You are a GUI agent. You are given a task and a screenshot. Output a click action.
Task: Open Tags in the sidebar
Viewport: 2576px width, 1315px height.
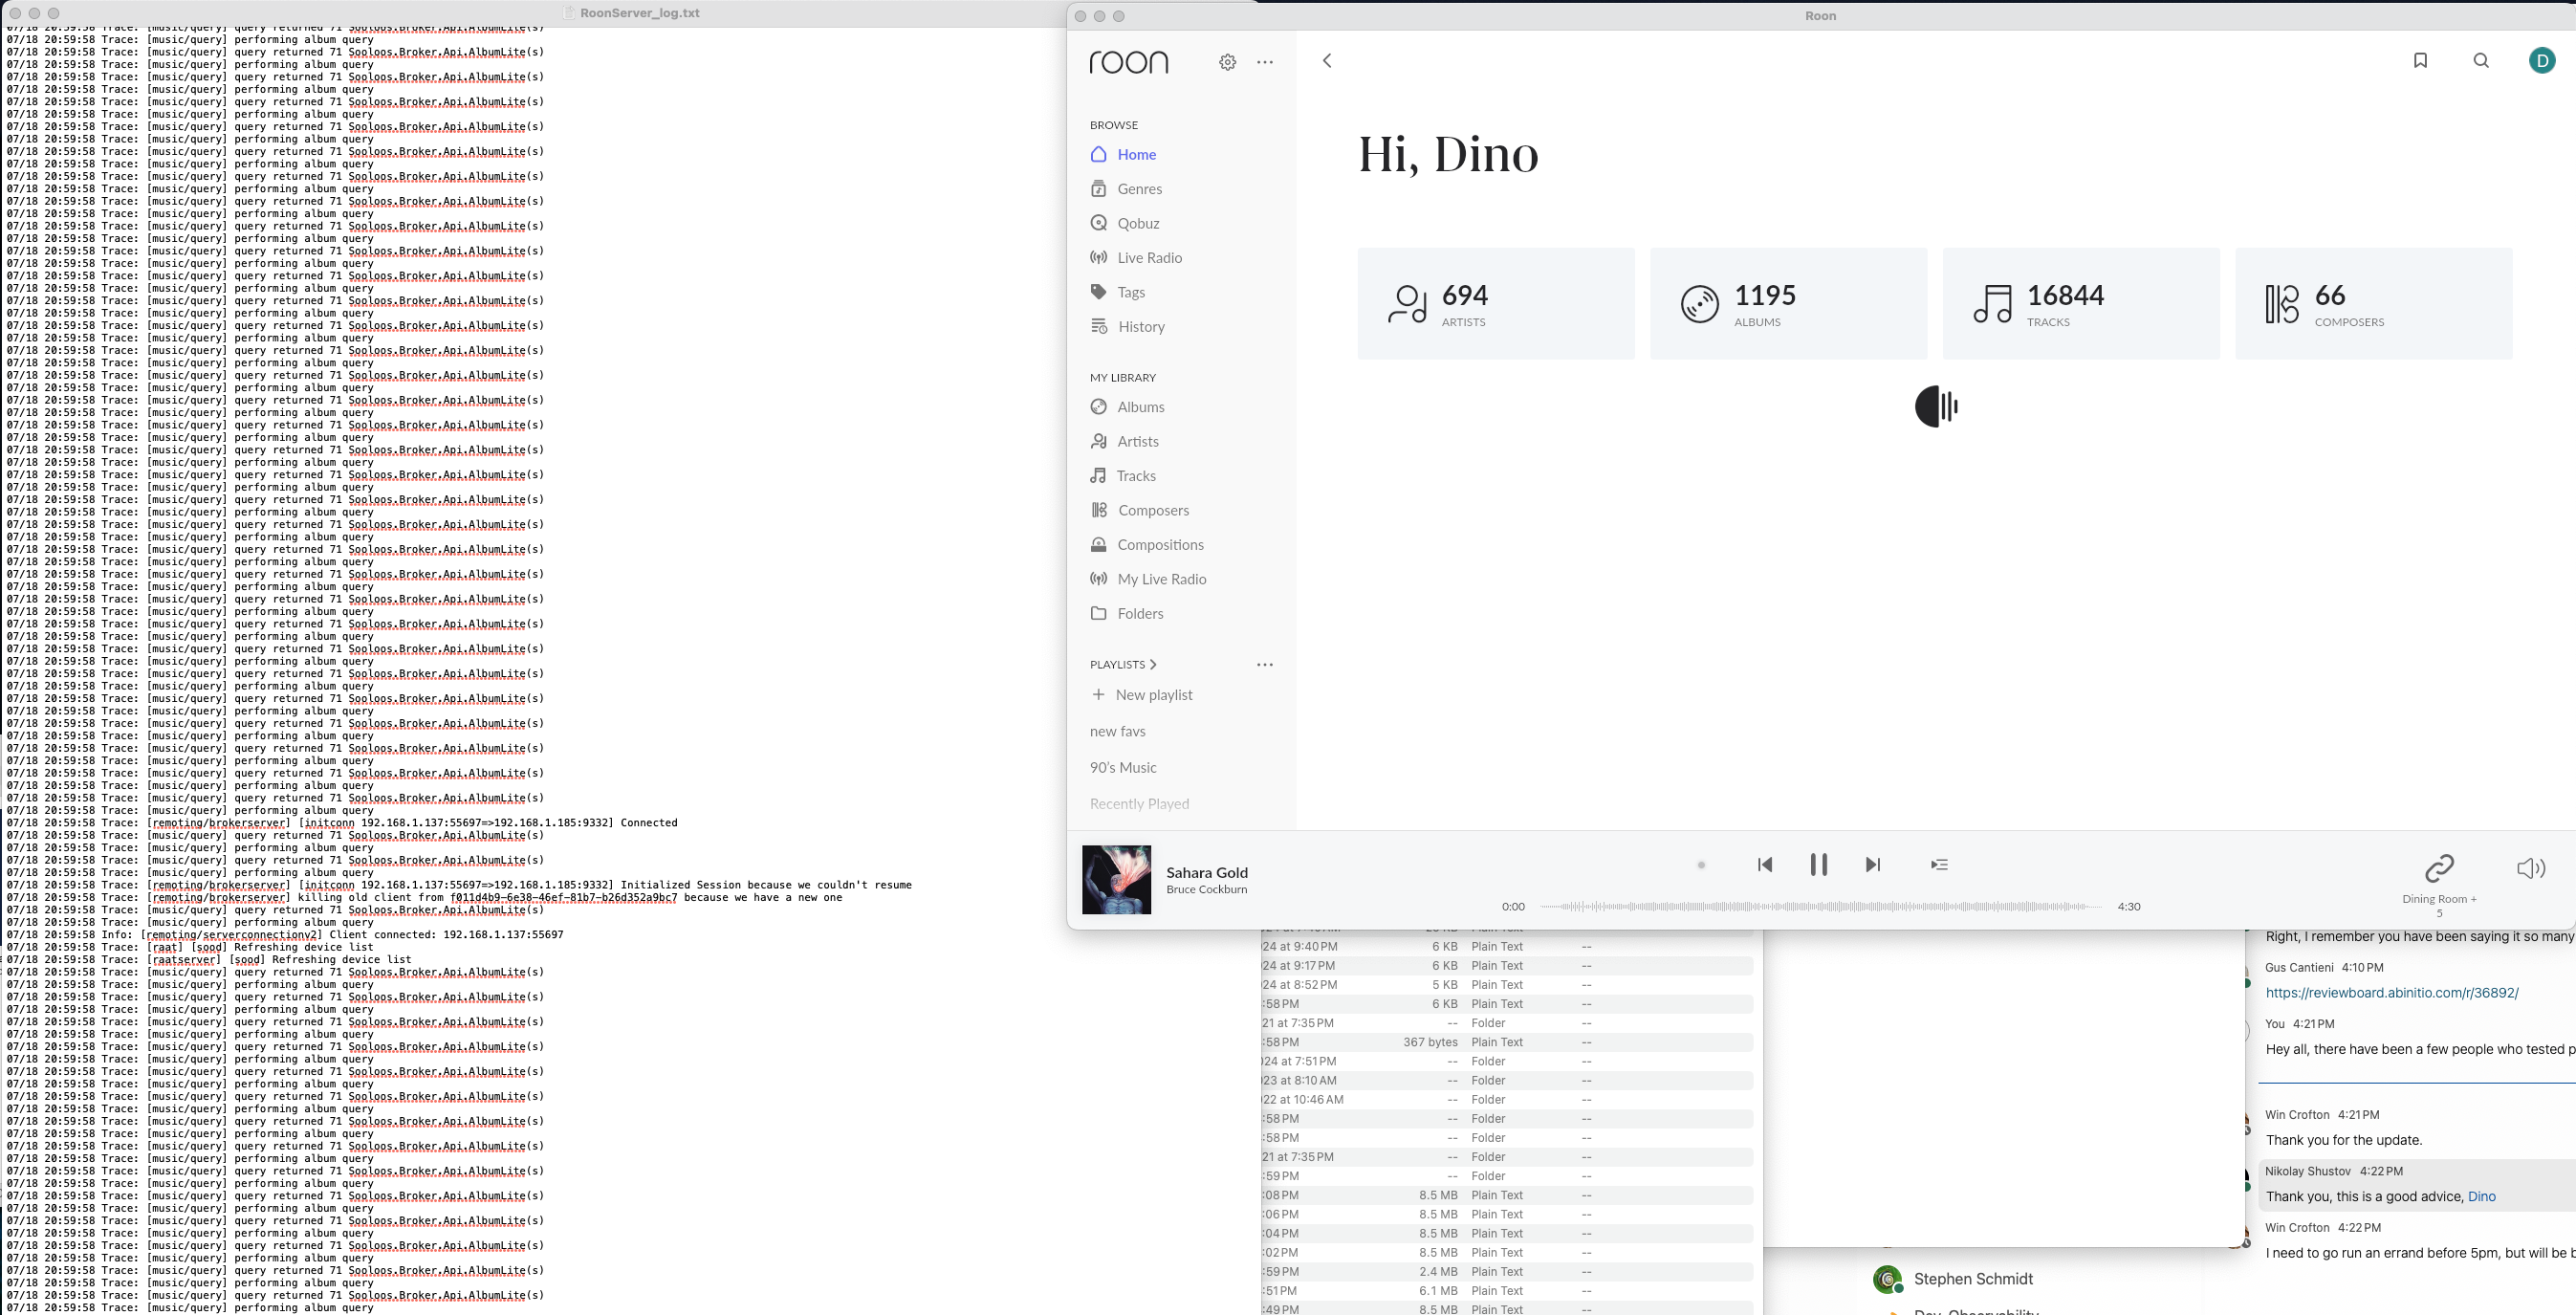pos(1131,292)
